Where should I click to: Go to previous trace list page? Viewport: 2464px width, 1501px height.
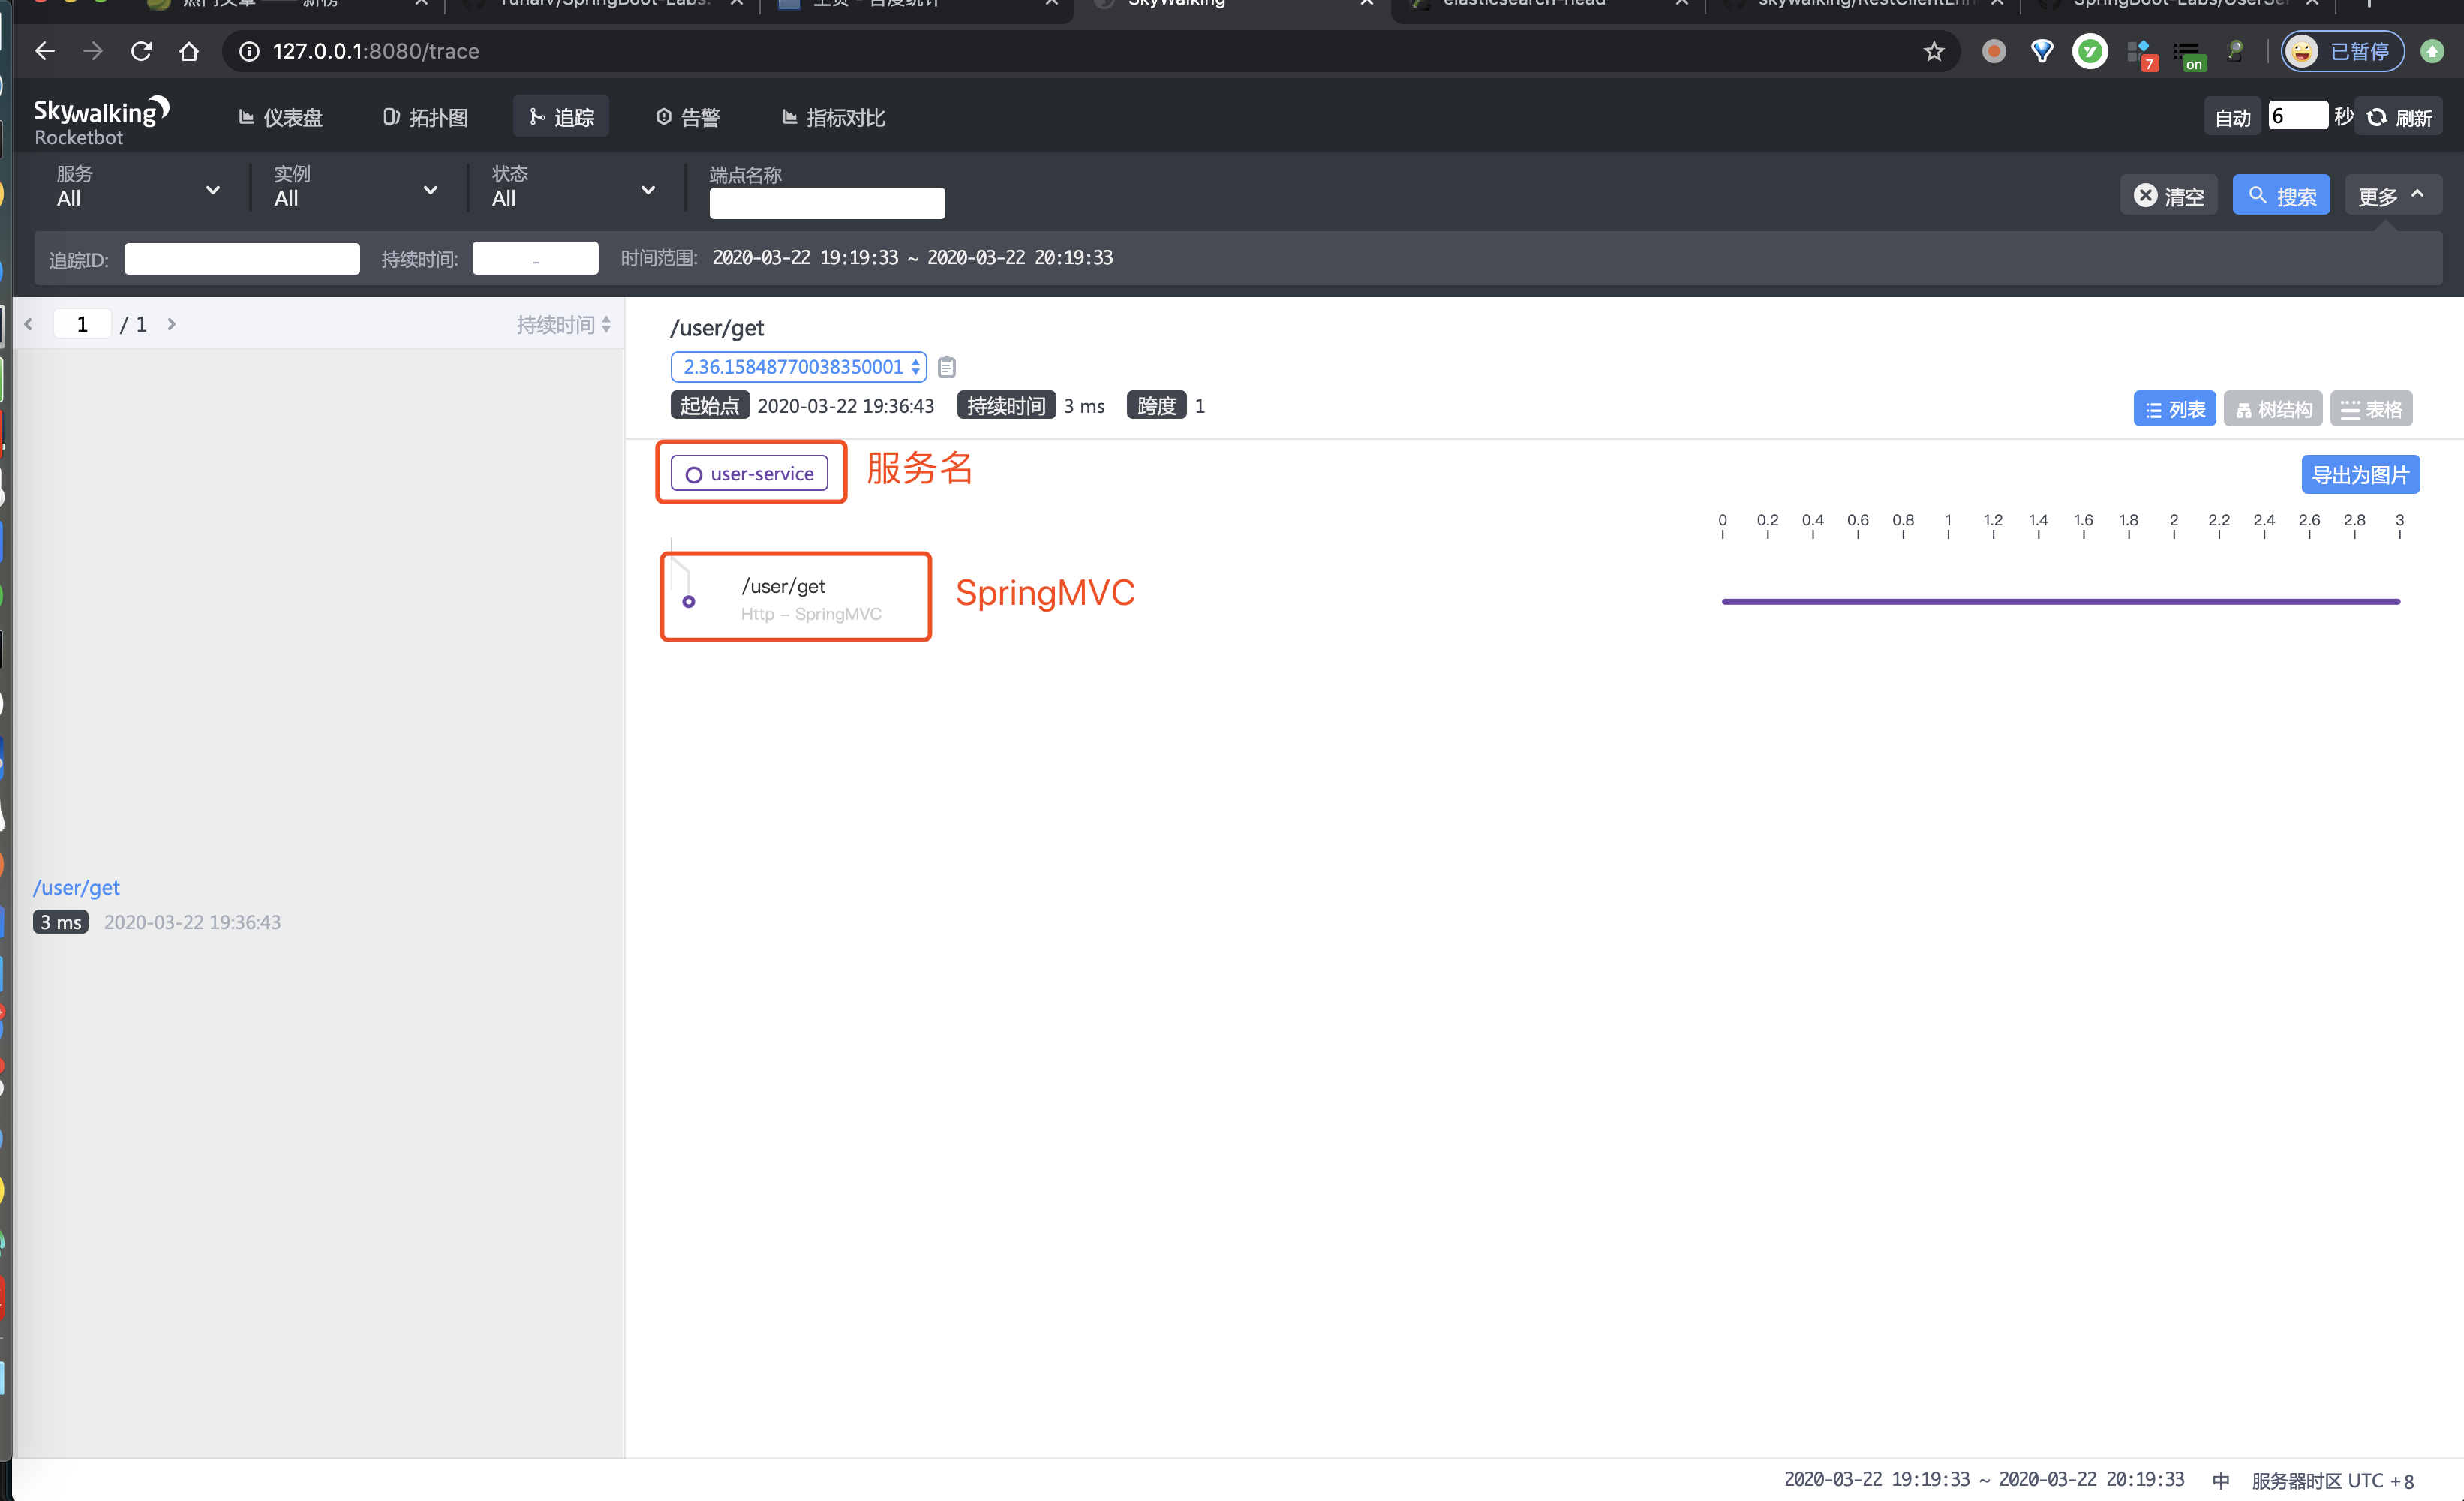(x=29, y=324)
